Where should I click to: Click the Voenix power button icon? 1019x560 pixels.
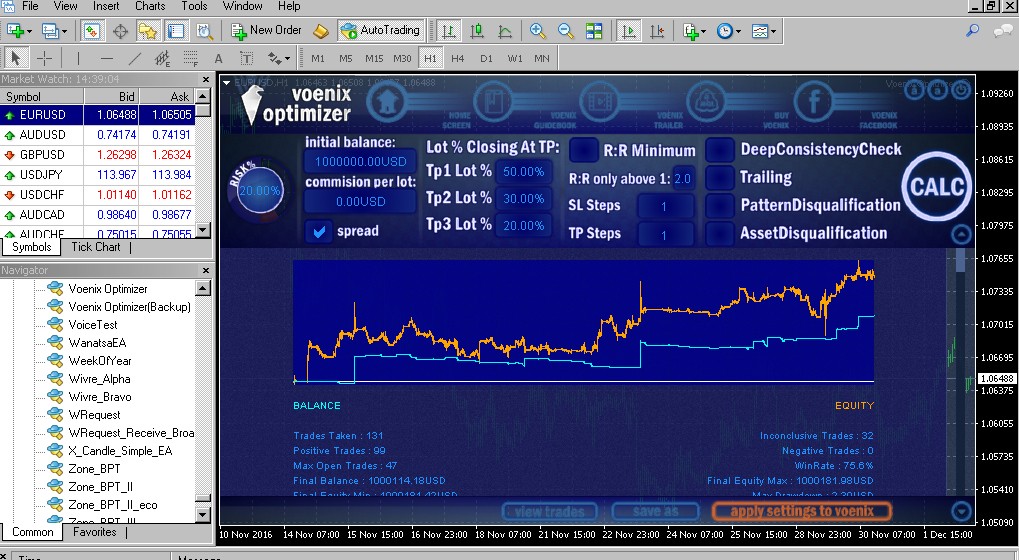pyautogui.click(x=962, y=90)
